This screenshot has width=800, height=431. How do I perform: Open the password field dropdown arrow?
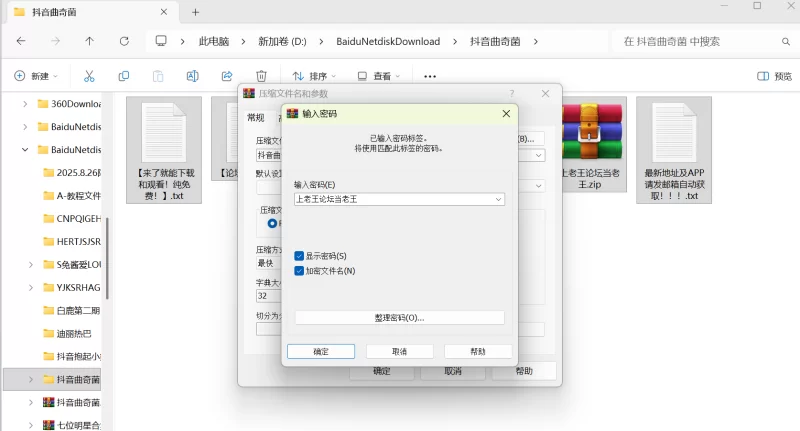tap(498, 199)
